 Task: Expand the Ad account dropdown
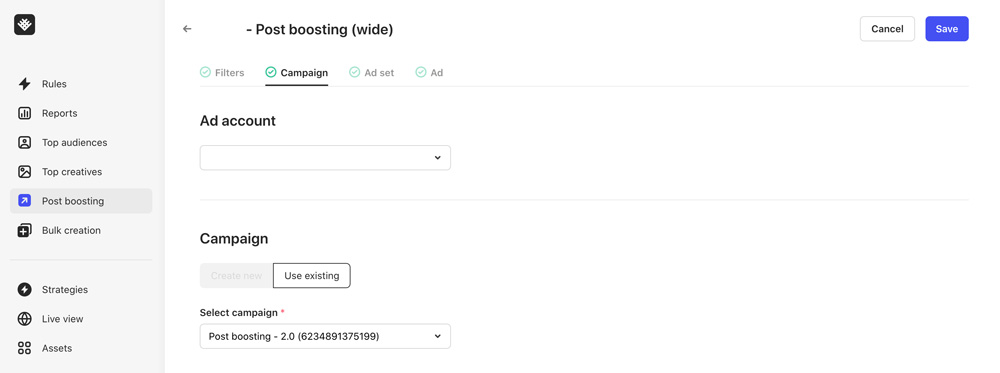(x=325, y=157)
